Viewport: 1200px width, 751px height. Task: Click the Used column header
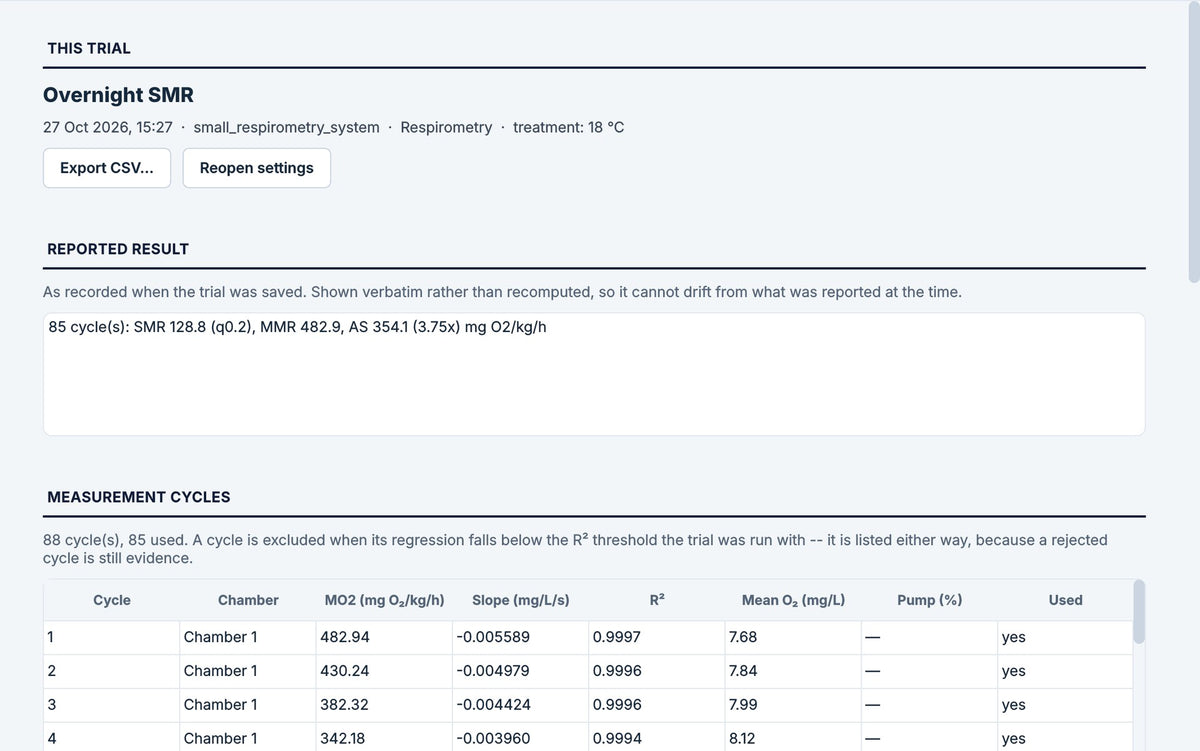click(x=1066, y=600)
